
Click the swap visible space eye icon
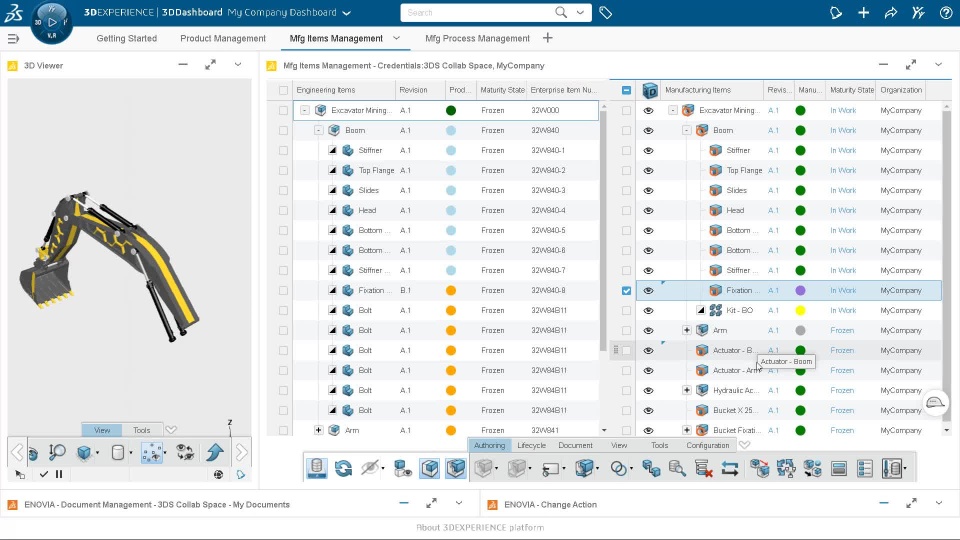(x=185, y=452)
